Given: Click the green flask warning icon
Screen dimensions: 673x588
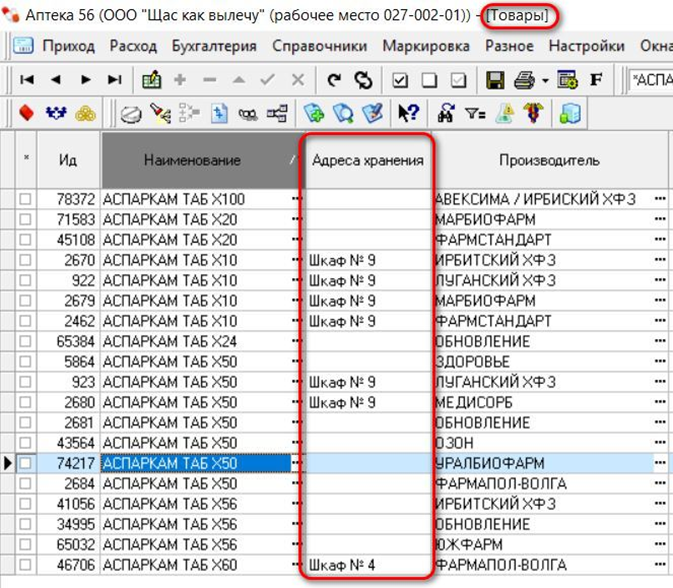Looking at the screenshot, I should tap(505, 114).
